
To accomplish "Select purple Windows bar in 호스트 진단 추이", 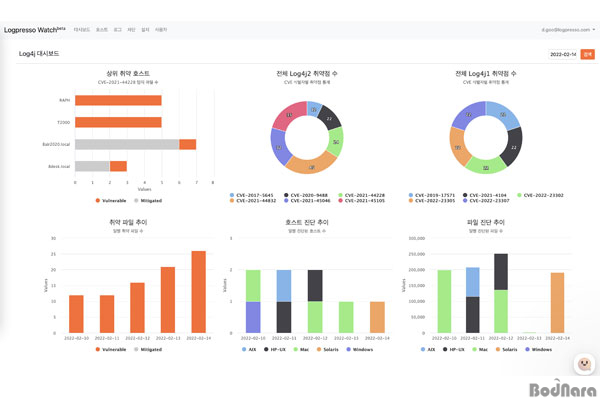I will [x=253, y=317].
